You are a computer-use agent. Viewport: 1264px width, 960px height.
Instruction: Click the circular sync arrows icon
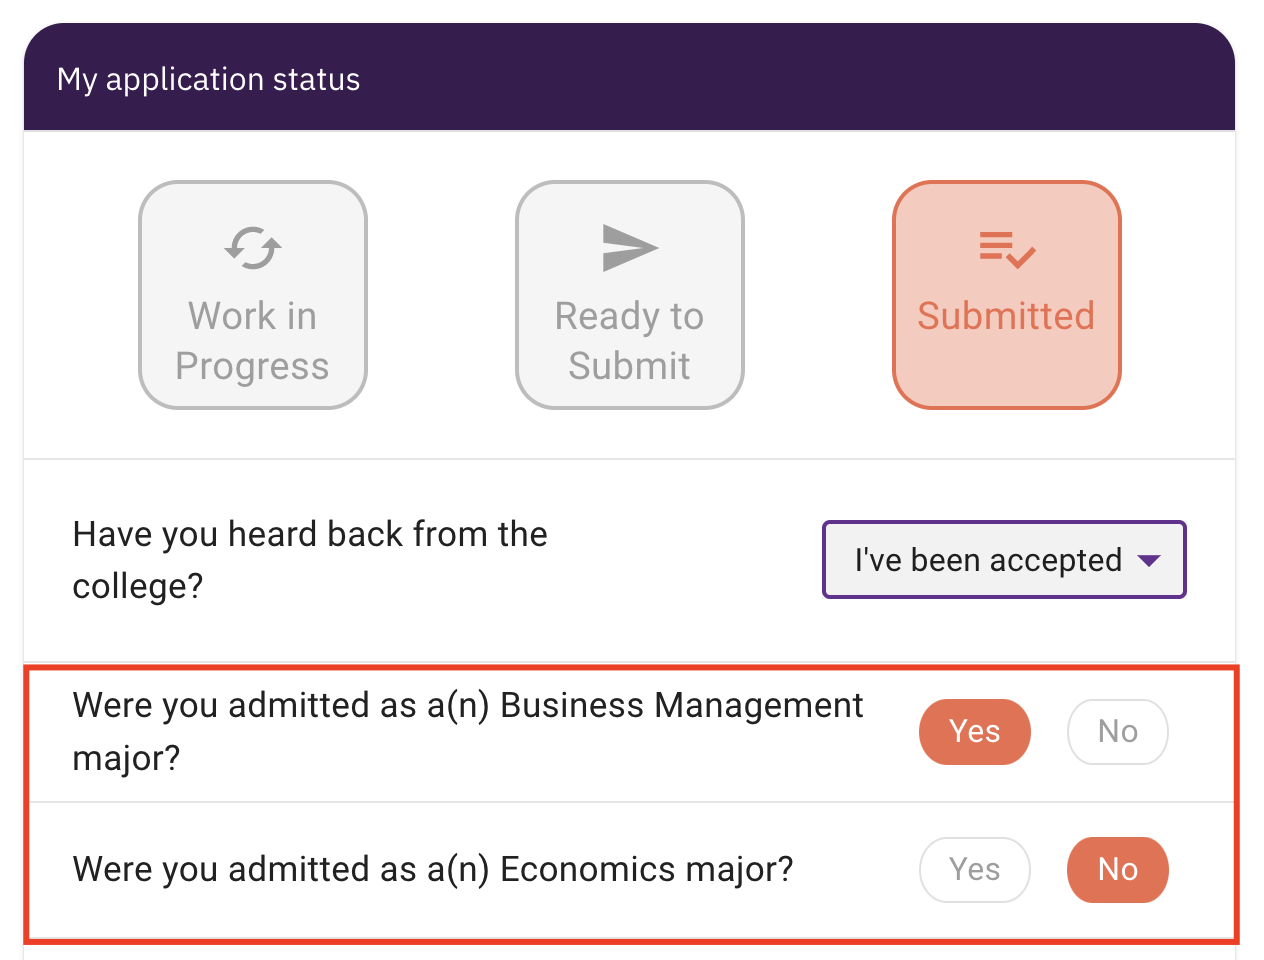(x=253, y=248)
